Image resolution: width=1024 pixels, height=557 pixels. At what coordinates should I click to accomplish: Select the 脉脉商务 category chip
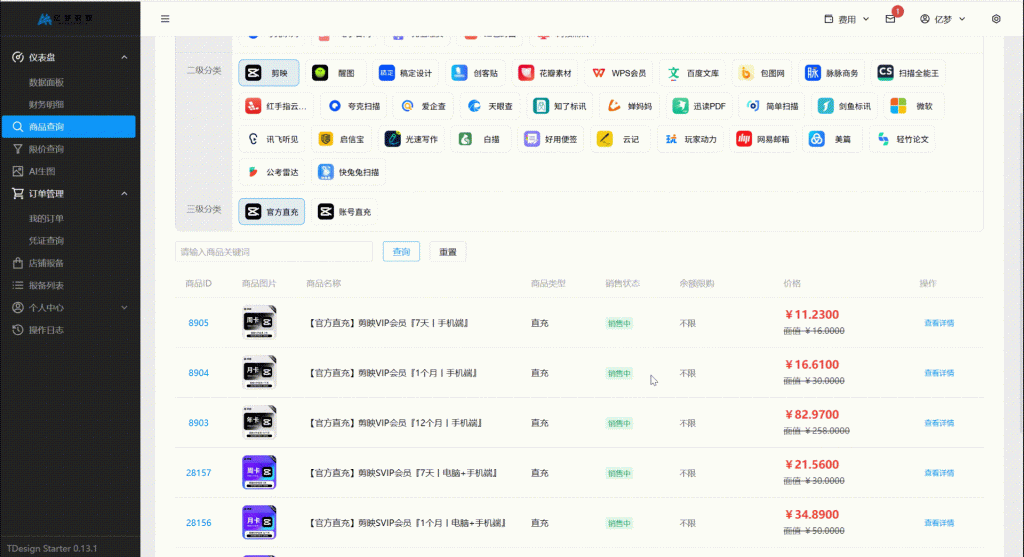point(831,73)
